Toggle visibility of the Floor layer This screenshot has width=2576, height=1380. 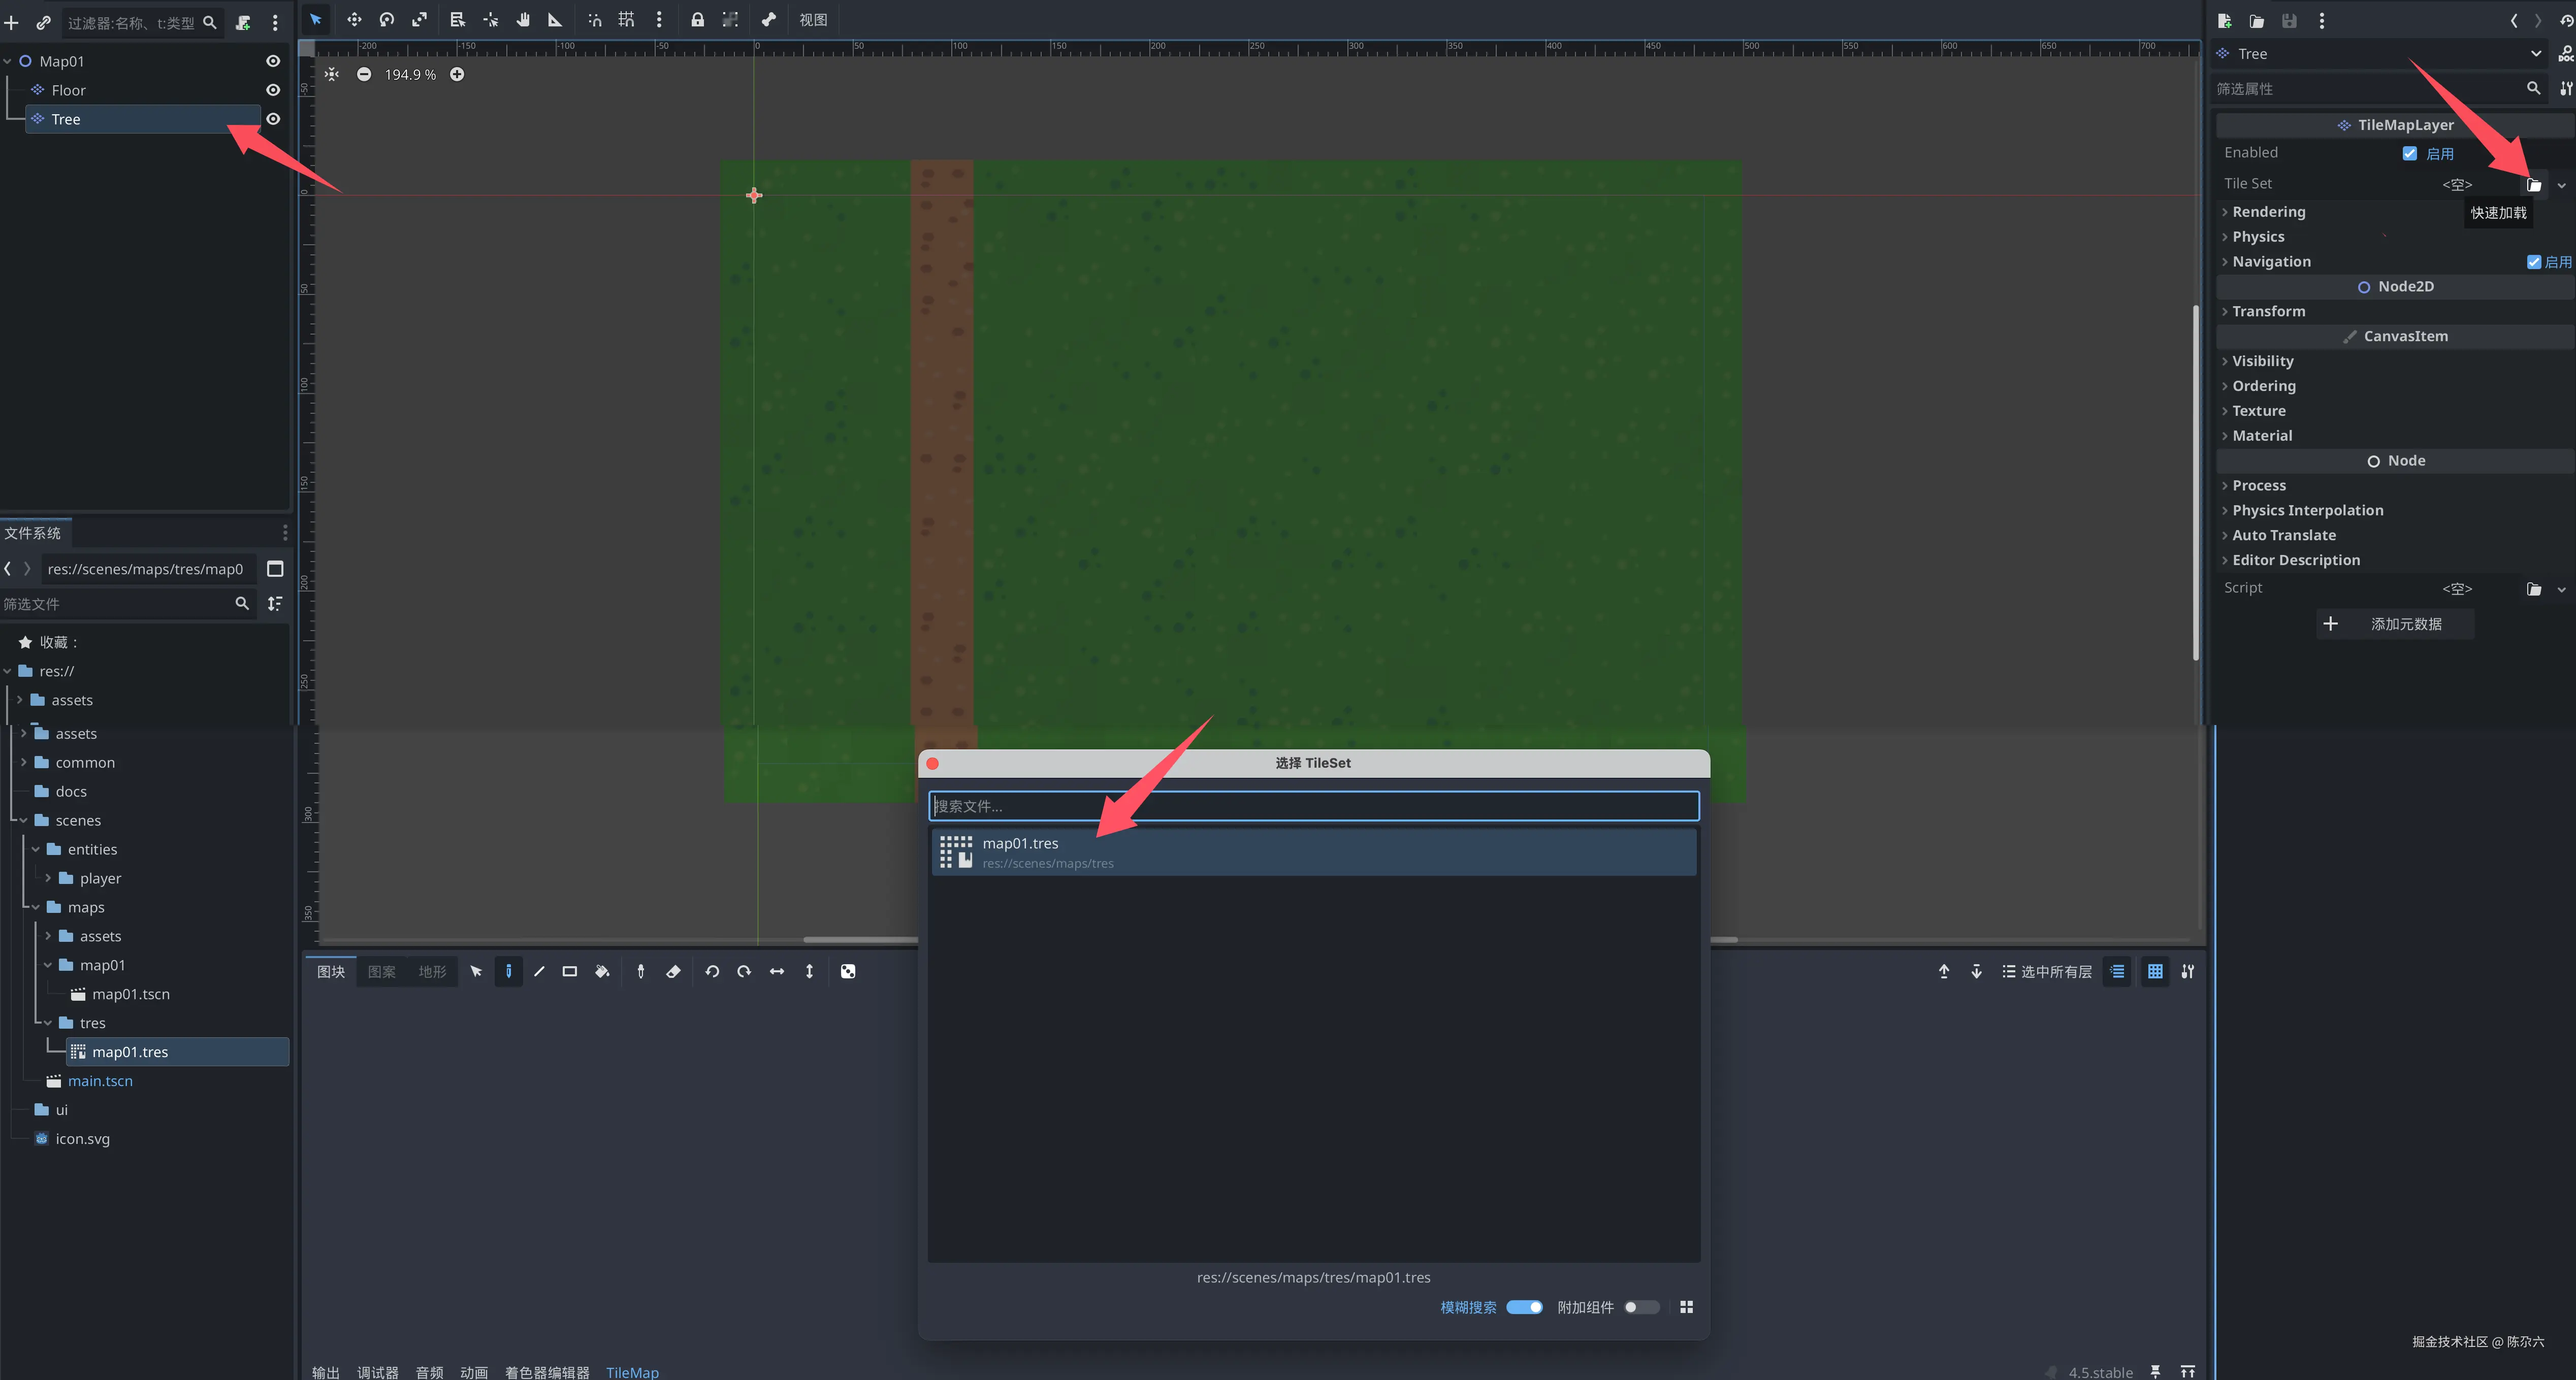point(272,90)
